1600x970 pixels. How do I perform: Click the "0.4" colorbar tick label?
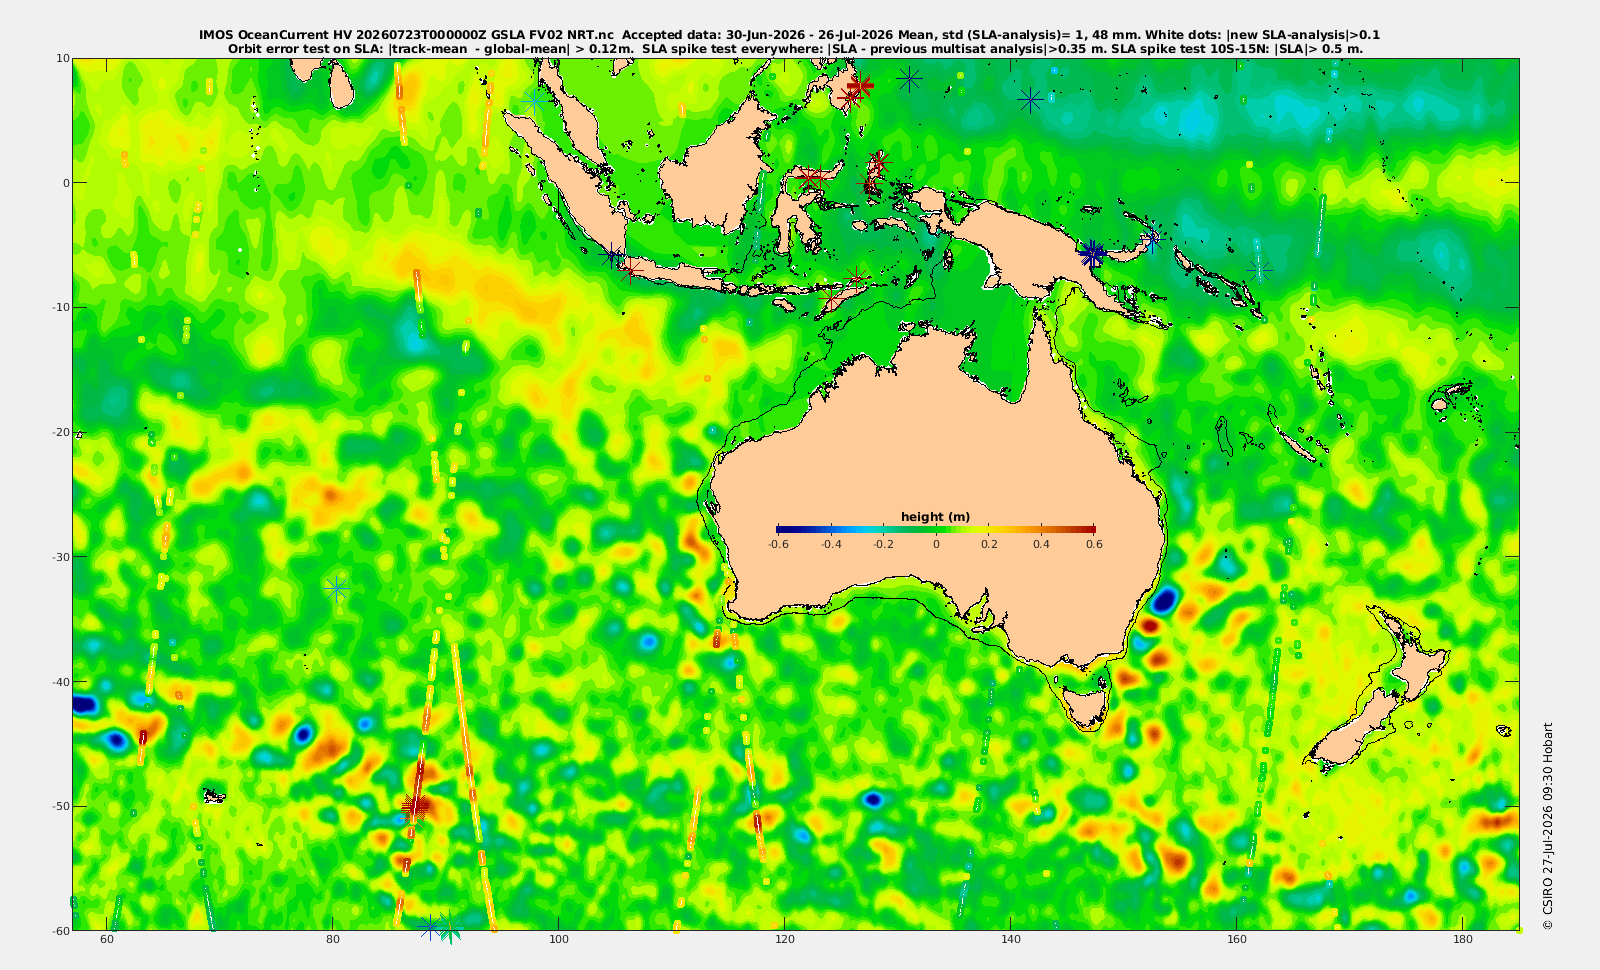1041,544
